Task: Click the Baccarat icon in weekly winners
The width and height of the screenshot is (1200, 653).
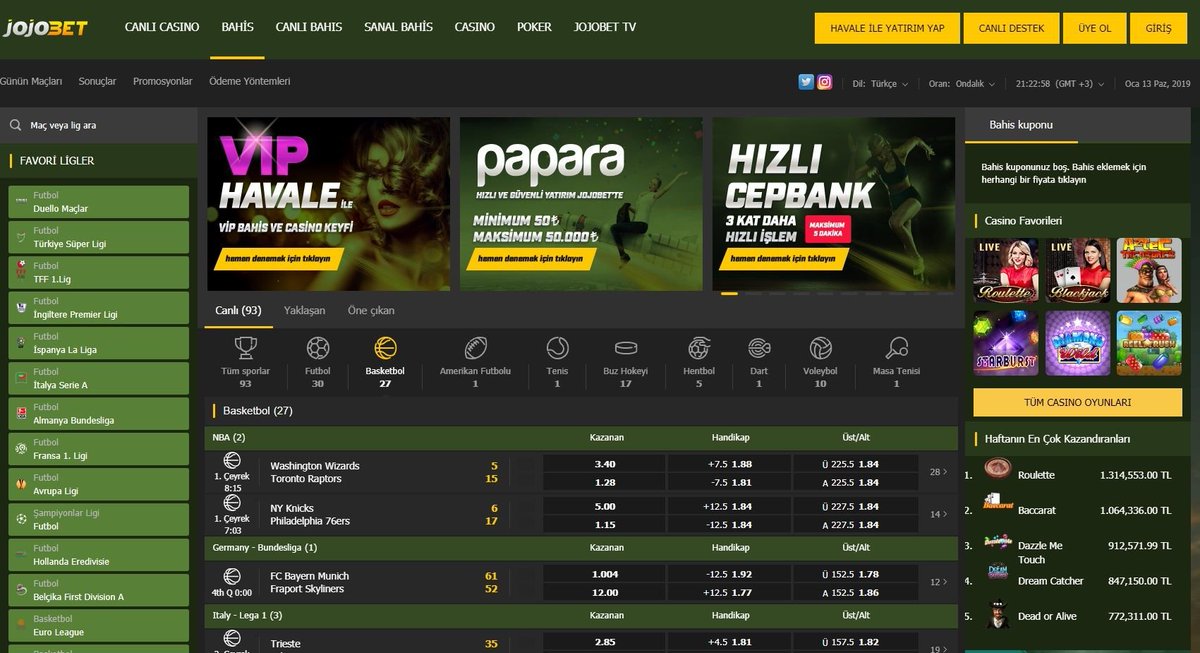Action: 996,503
